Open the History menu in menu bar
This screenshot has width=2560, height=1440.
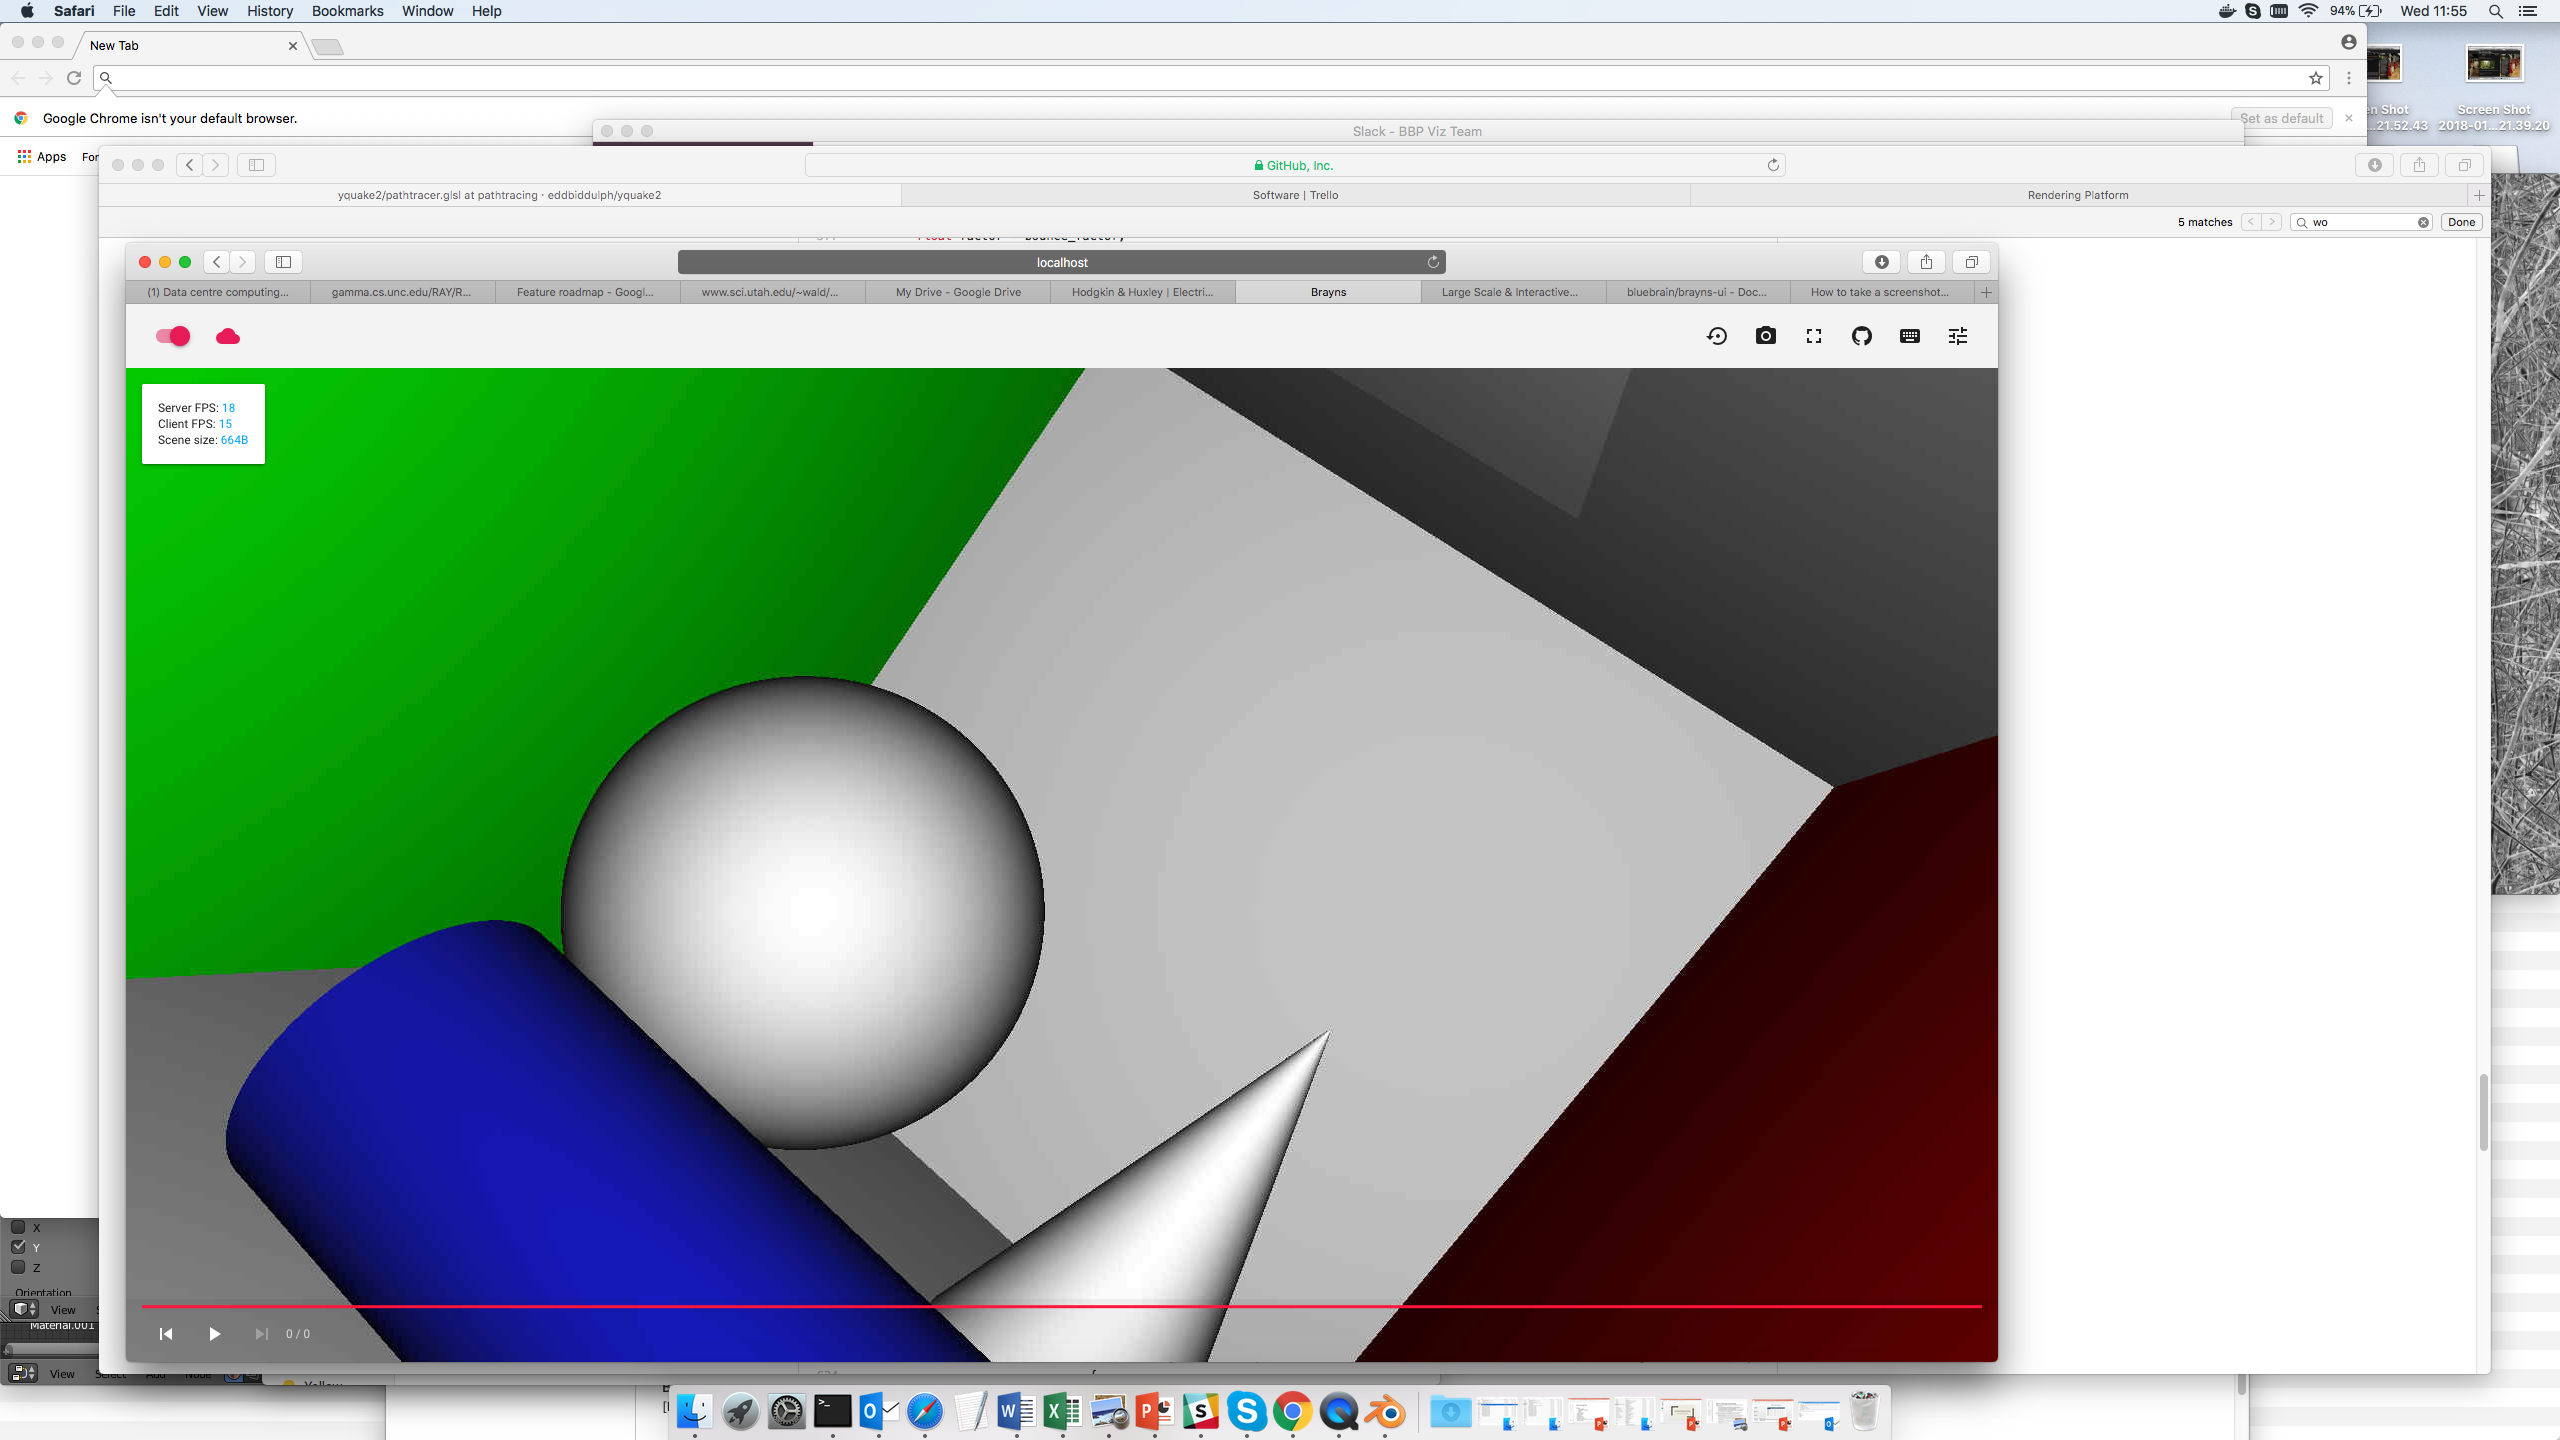pos(269,11)
